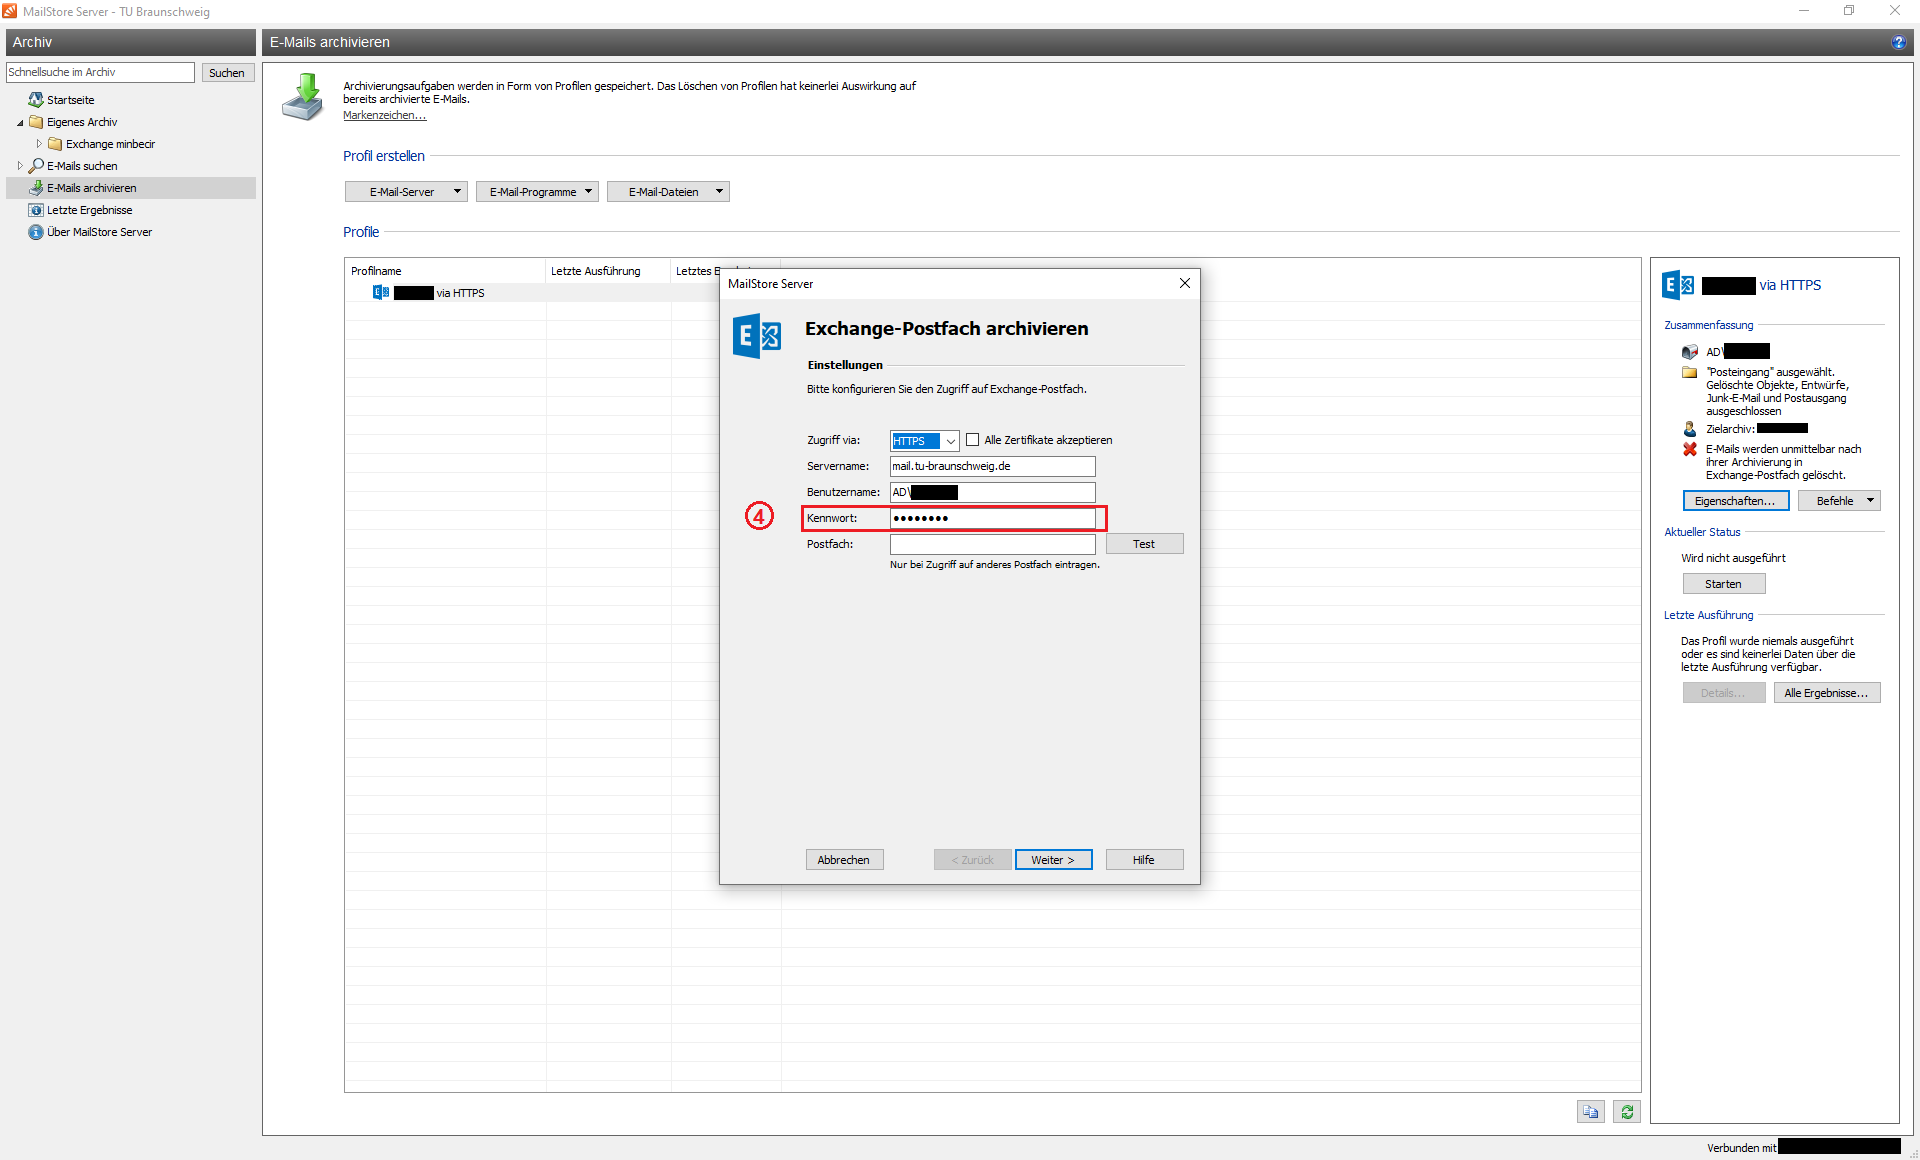Toggle the E-Mail-Server dropdown button
Viewport: 1920px width, 1160px height.
(406, 191)
